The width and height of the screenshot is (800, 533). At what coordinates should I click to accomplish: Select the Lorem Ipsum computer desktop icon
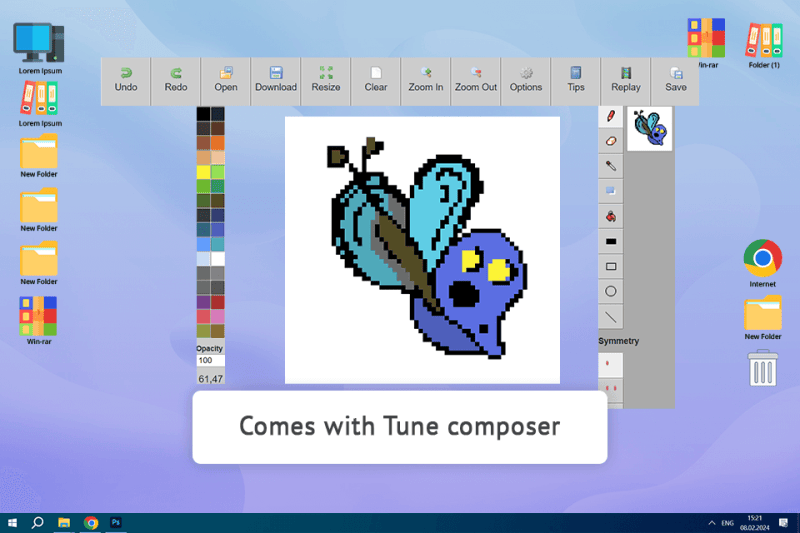click(x=40, y=48)
